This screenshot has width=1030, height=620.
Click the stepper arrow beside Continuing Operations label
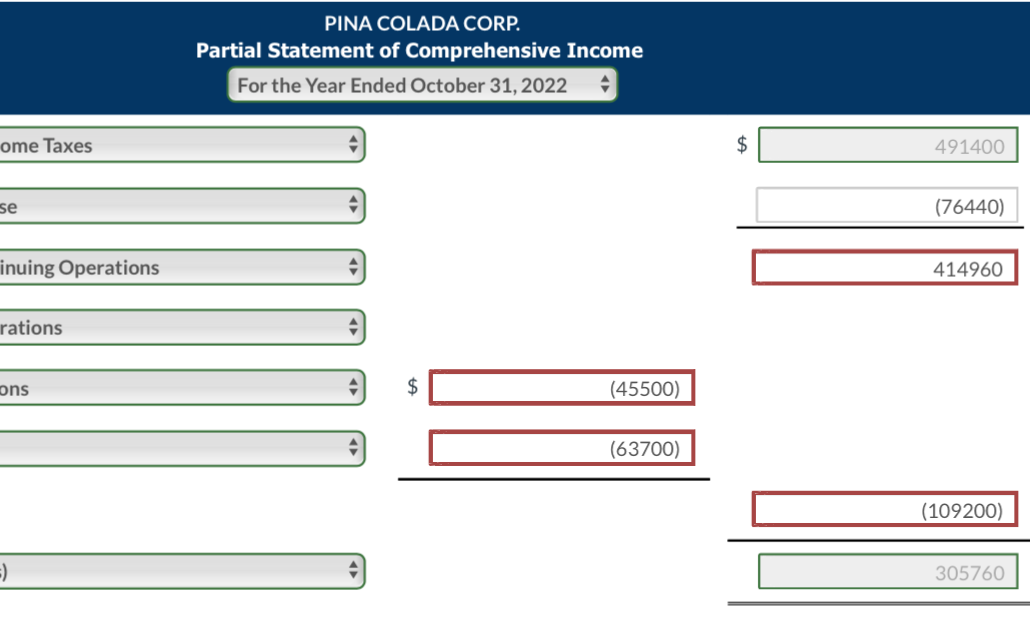pyautogui.click(x=353, y=267)
